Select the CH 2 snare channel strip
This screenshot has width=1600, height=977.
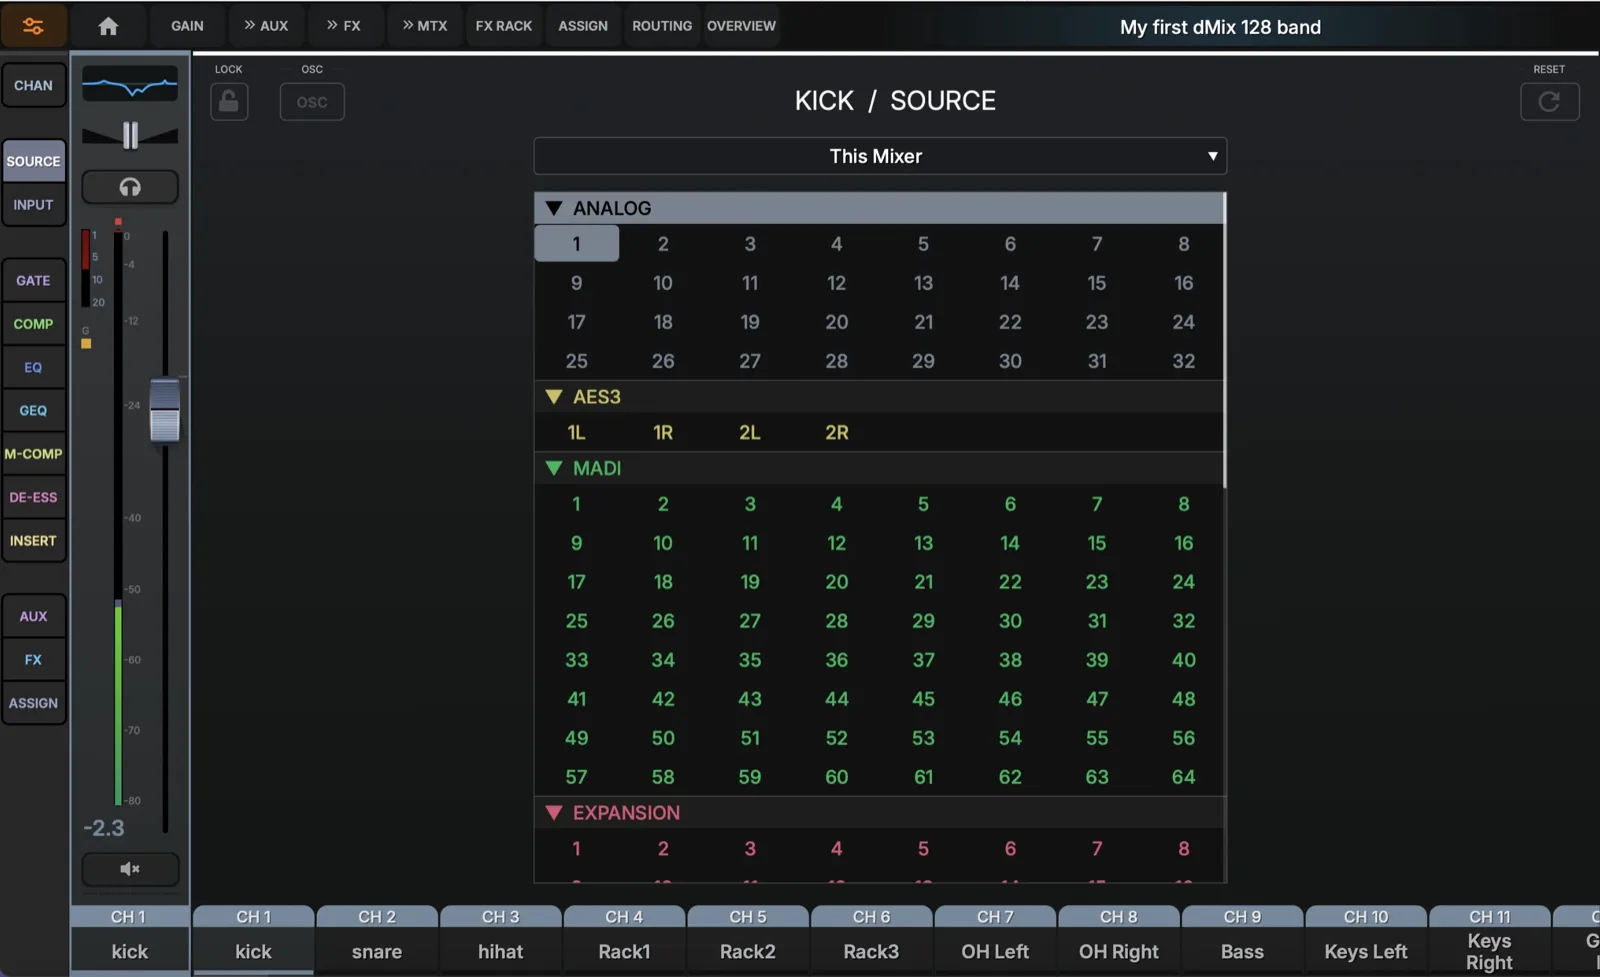click(x=377, y=940)
